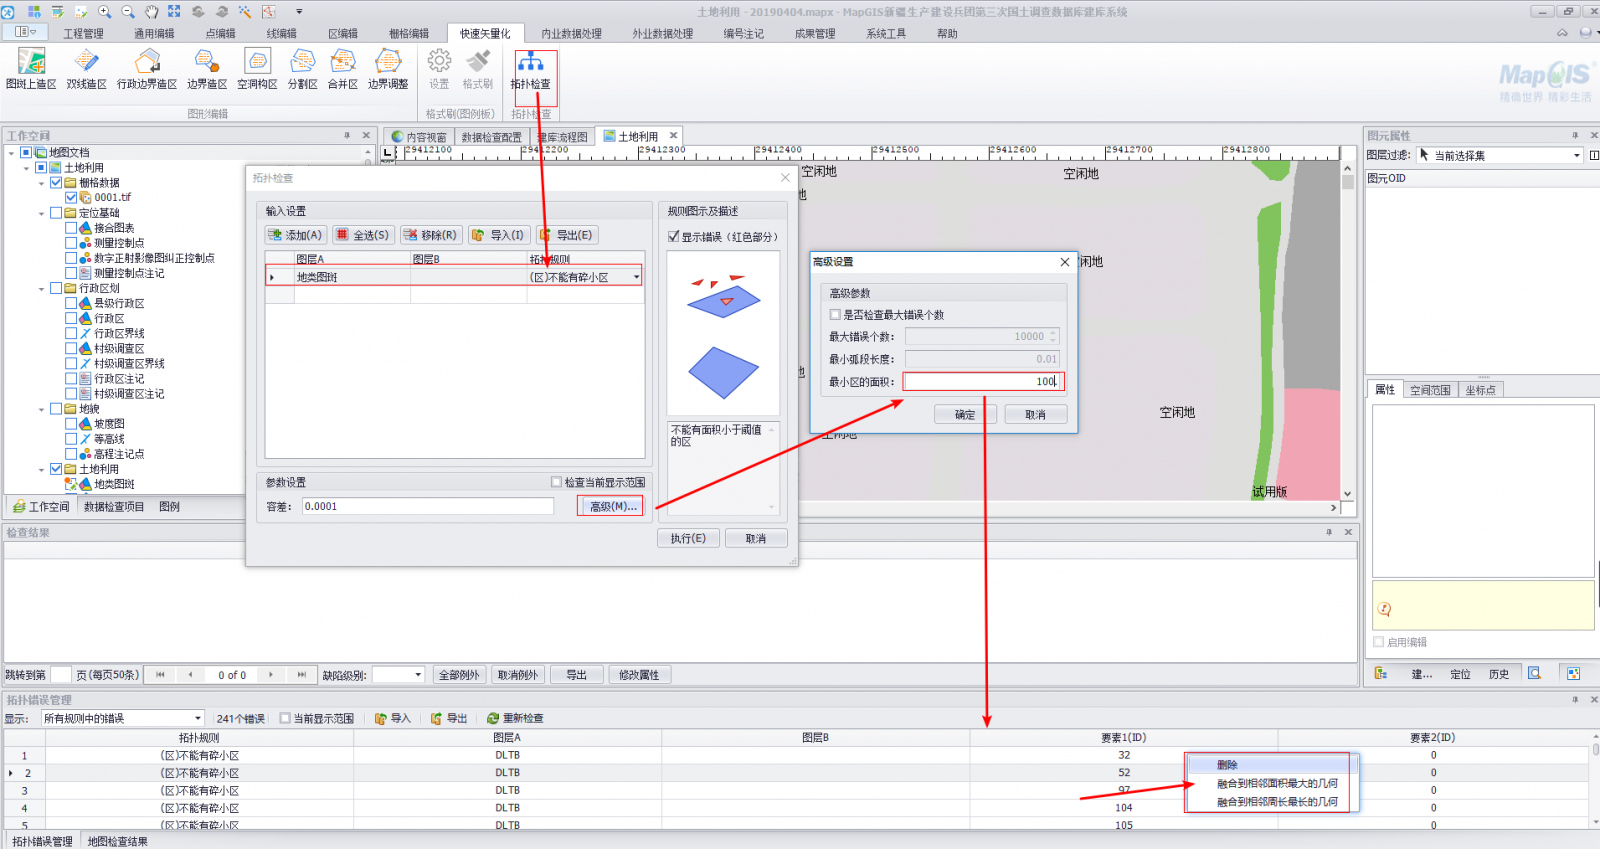Viewport: 1600px width, 849px height.
Task: Enable 是否检查最大错误个数 checkbox
Action: [835, 315]
